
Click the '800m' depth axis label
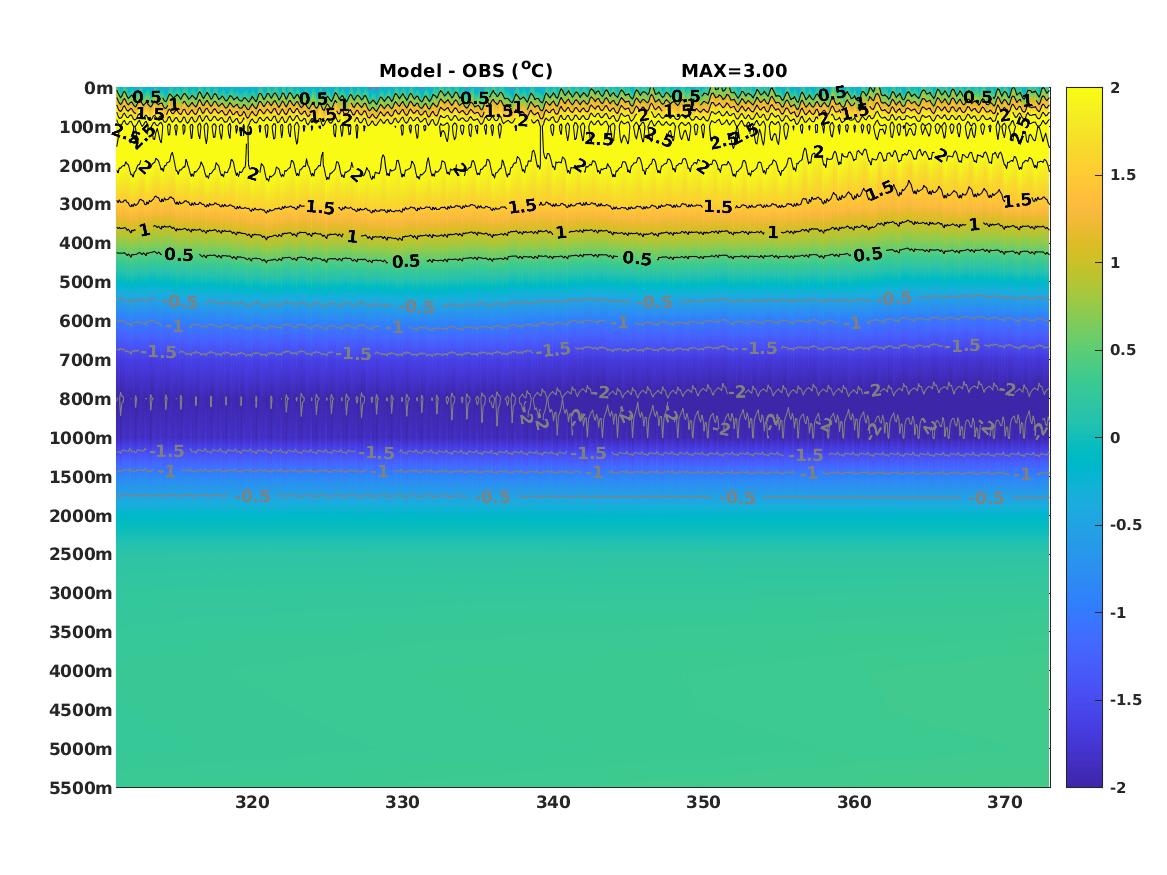click(86, 399)
